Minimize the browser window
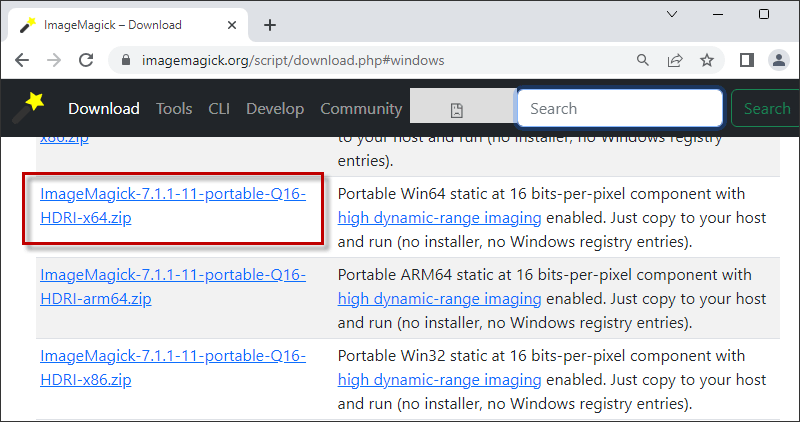 tap(718, 14)
